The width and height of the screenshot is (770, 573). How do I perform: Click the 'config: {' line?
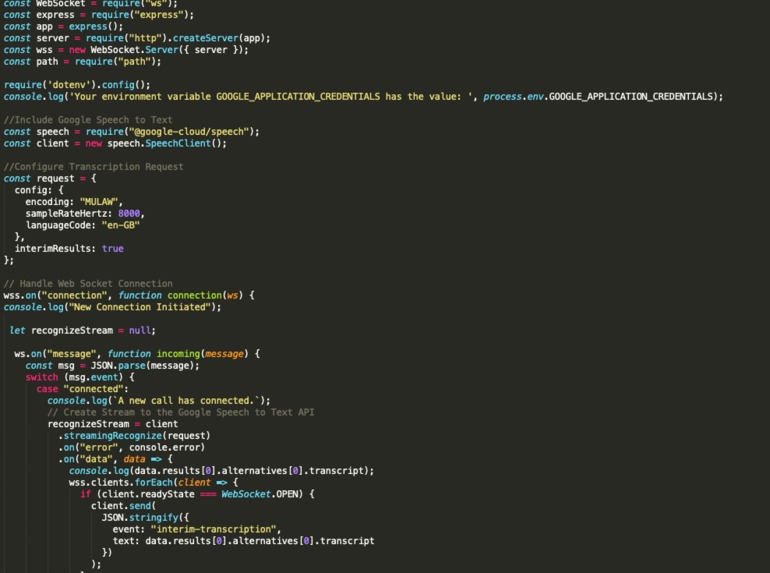39,191
